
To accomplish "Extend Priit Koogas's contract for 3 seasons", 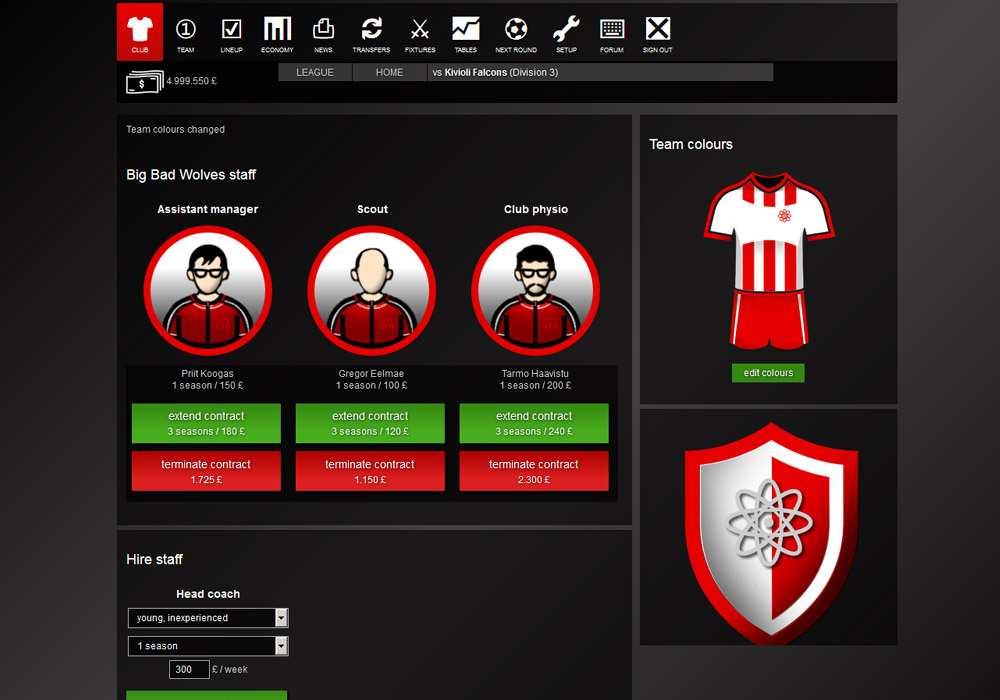I will [x=206, y=423].
